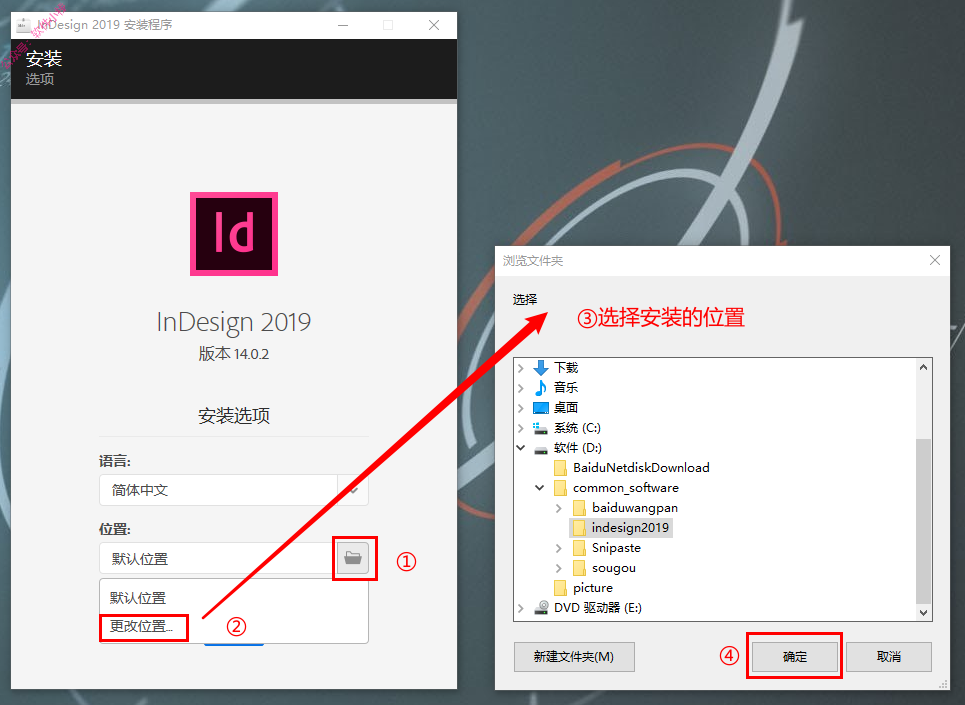Expand the 下载 tree node

(521, 368)
